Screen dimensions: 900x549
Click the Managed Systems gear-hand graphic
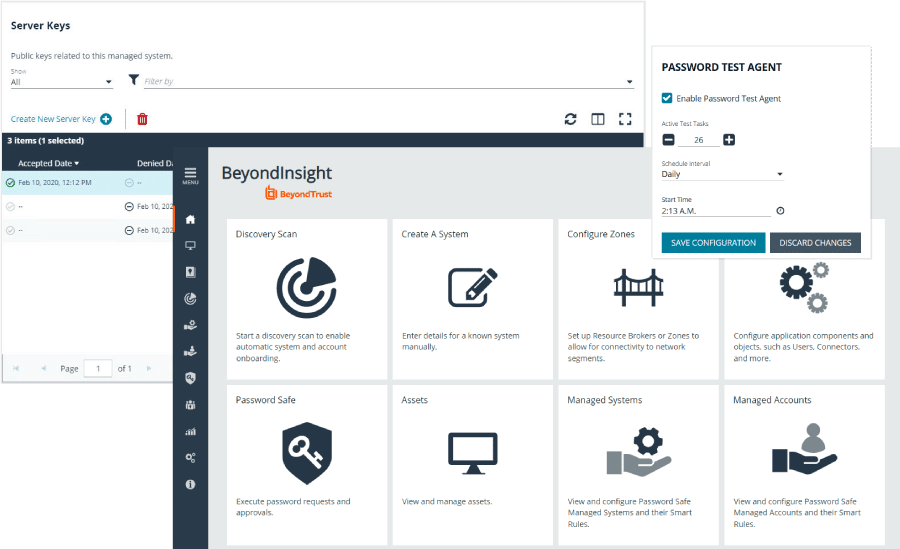(639, 451)
